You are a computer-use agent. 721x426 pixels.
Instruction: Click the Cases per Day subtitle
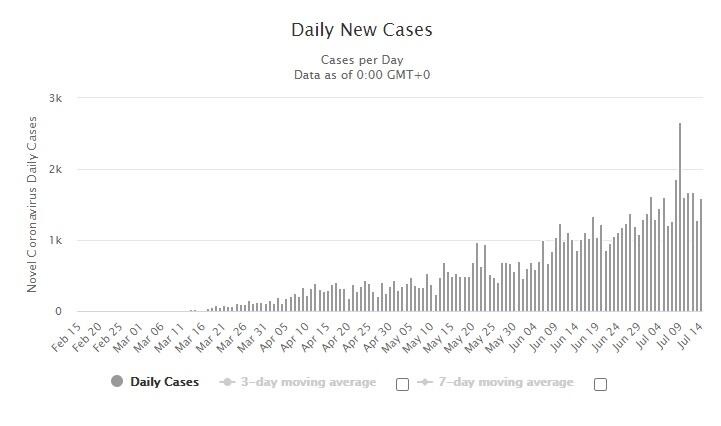tap(361, 59)
